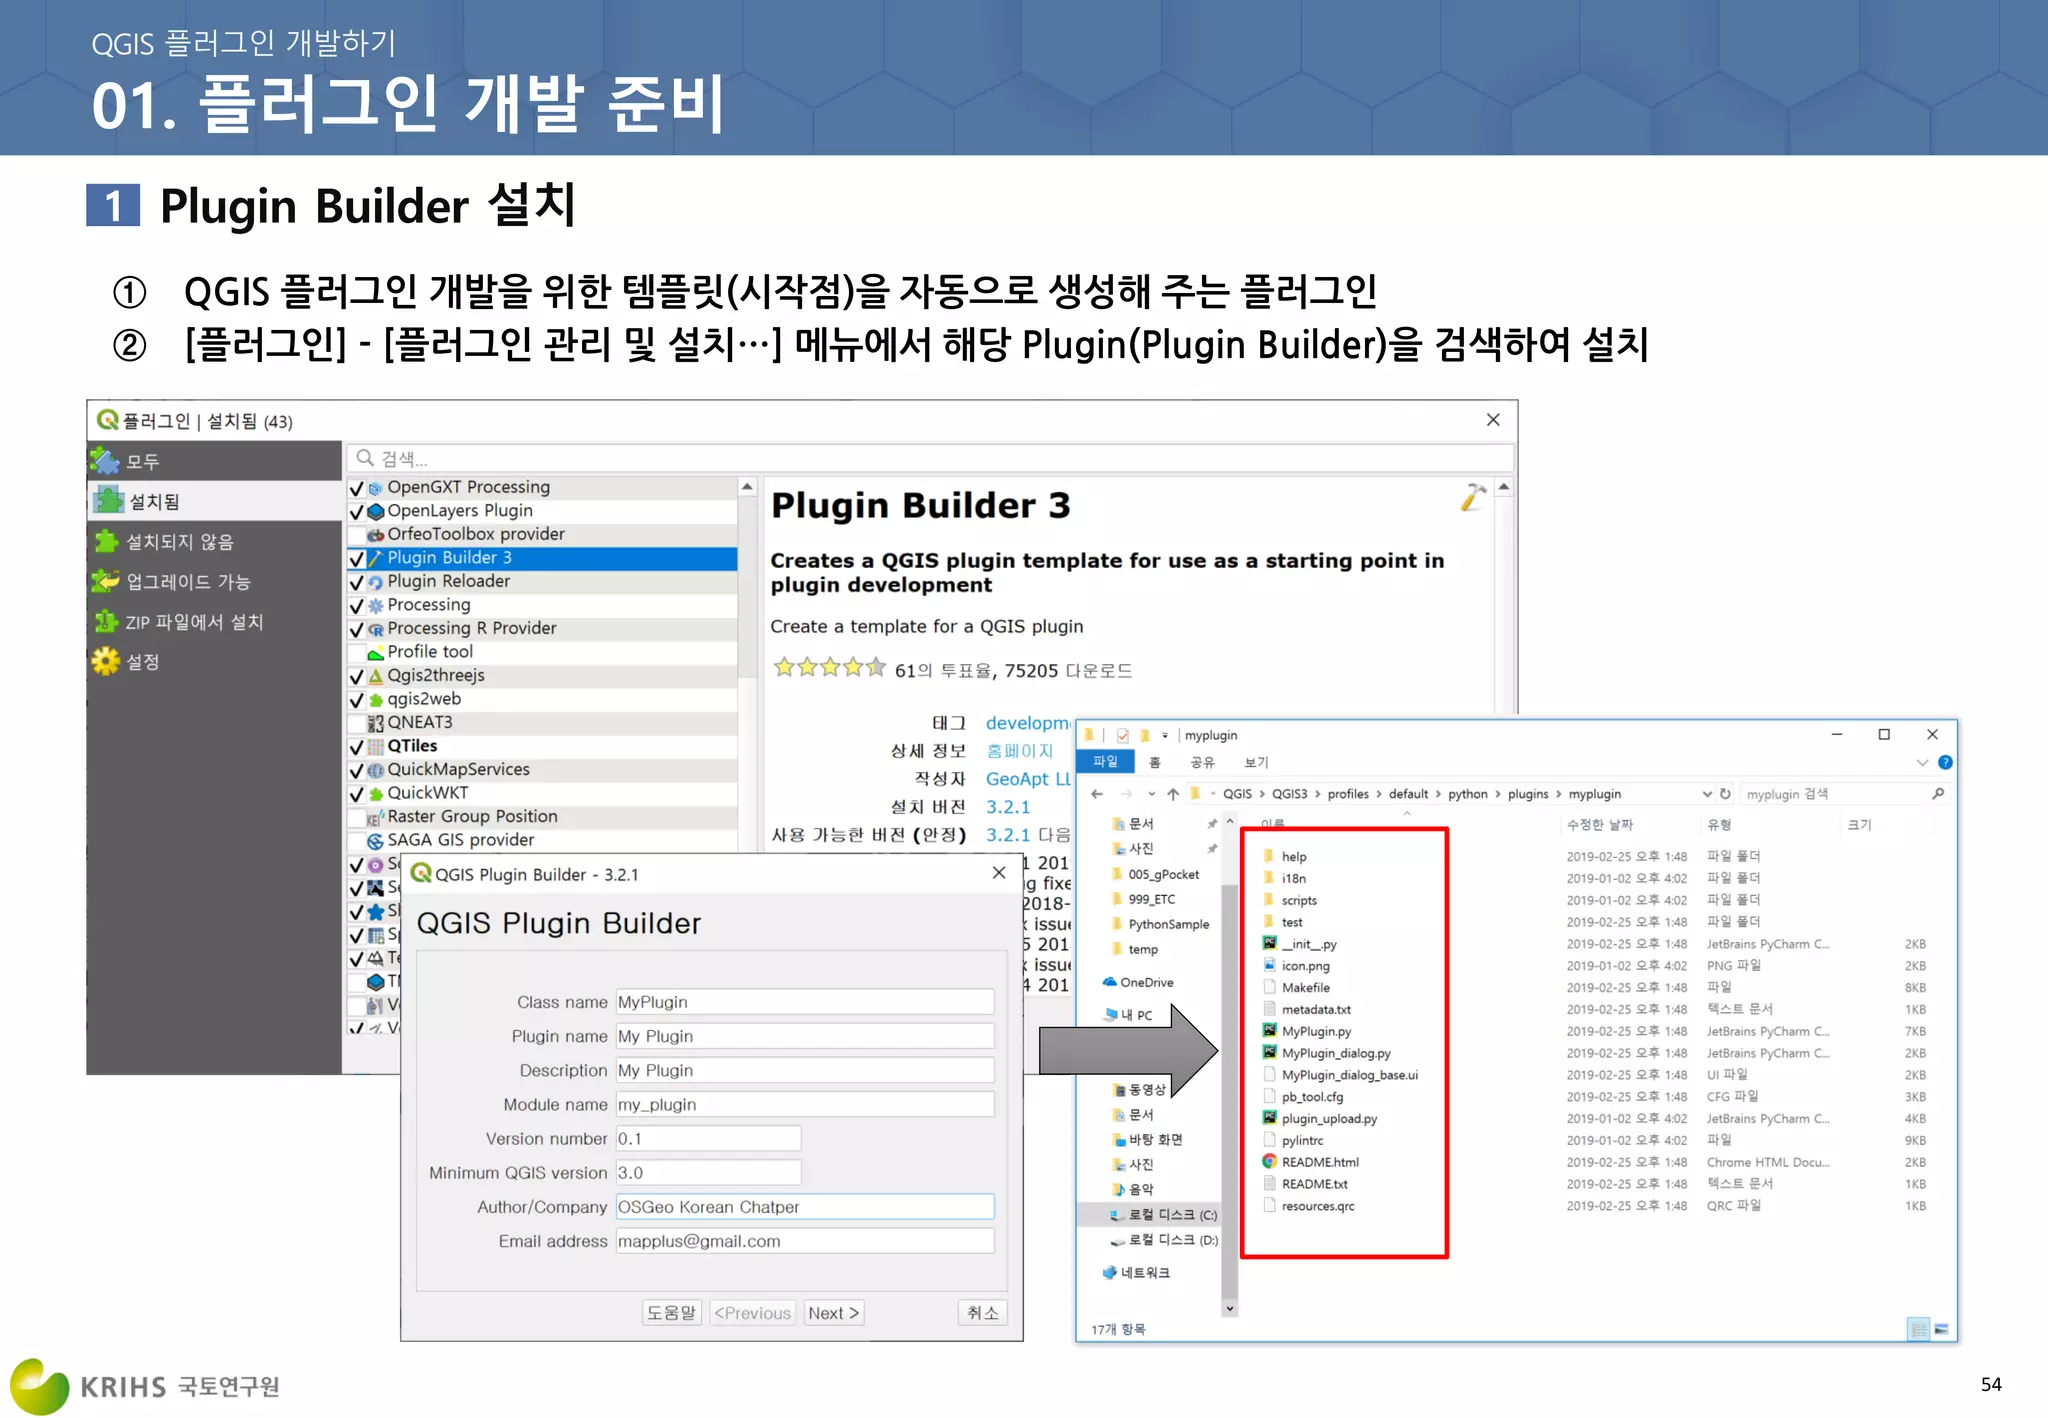The image size is (2048, 1418).
Task: Click the Chrome icon of README.html
Action: tap(1270, 1162)
